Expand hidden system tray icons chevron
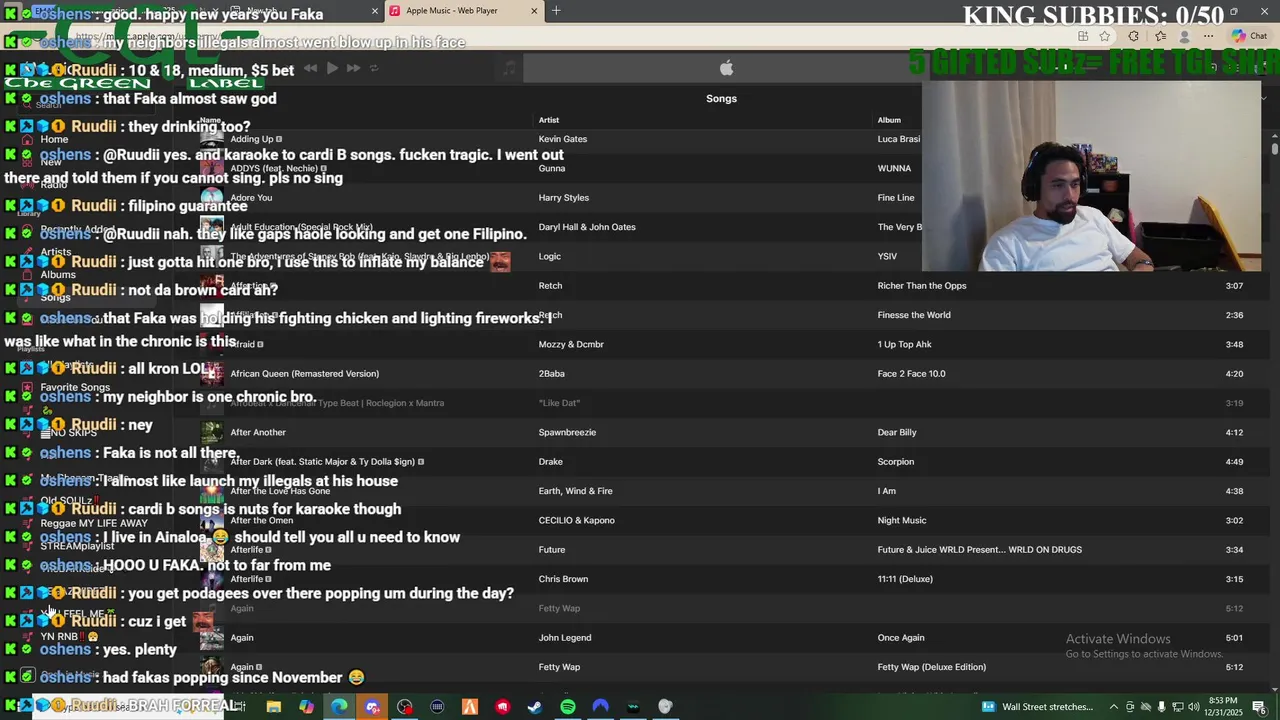 (1114, 707)
